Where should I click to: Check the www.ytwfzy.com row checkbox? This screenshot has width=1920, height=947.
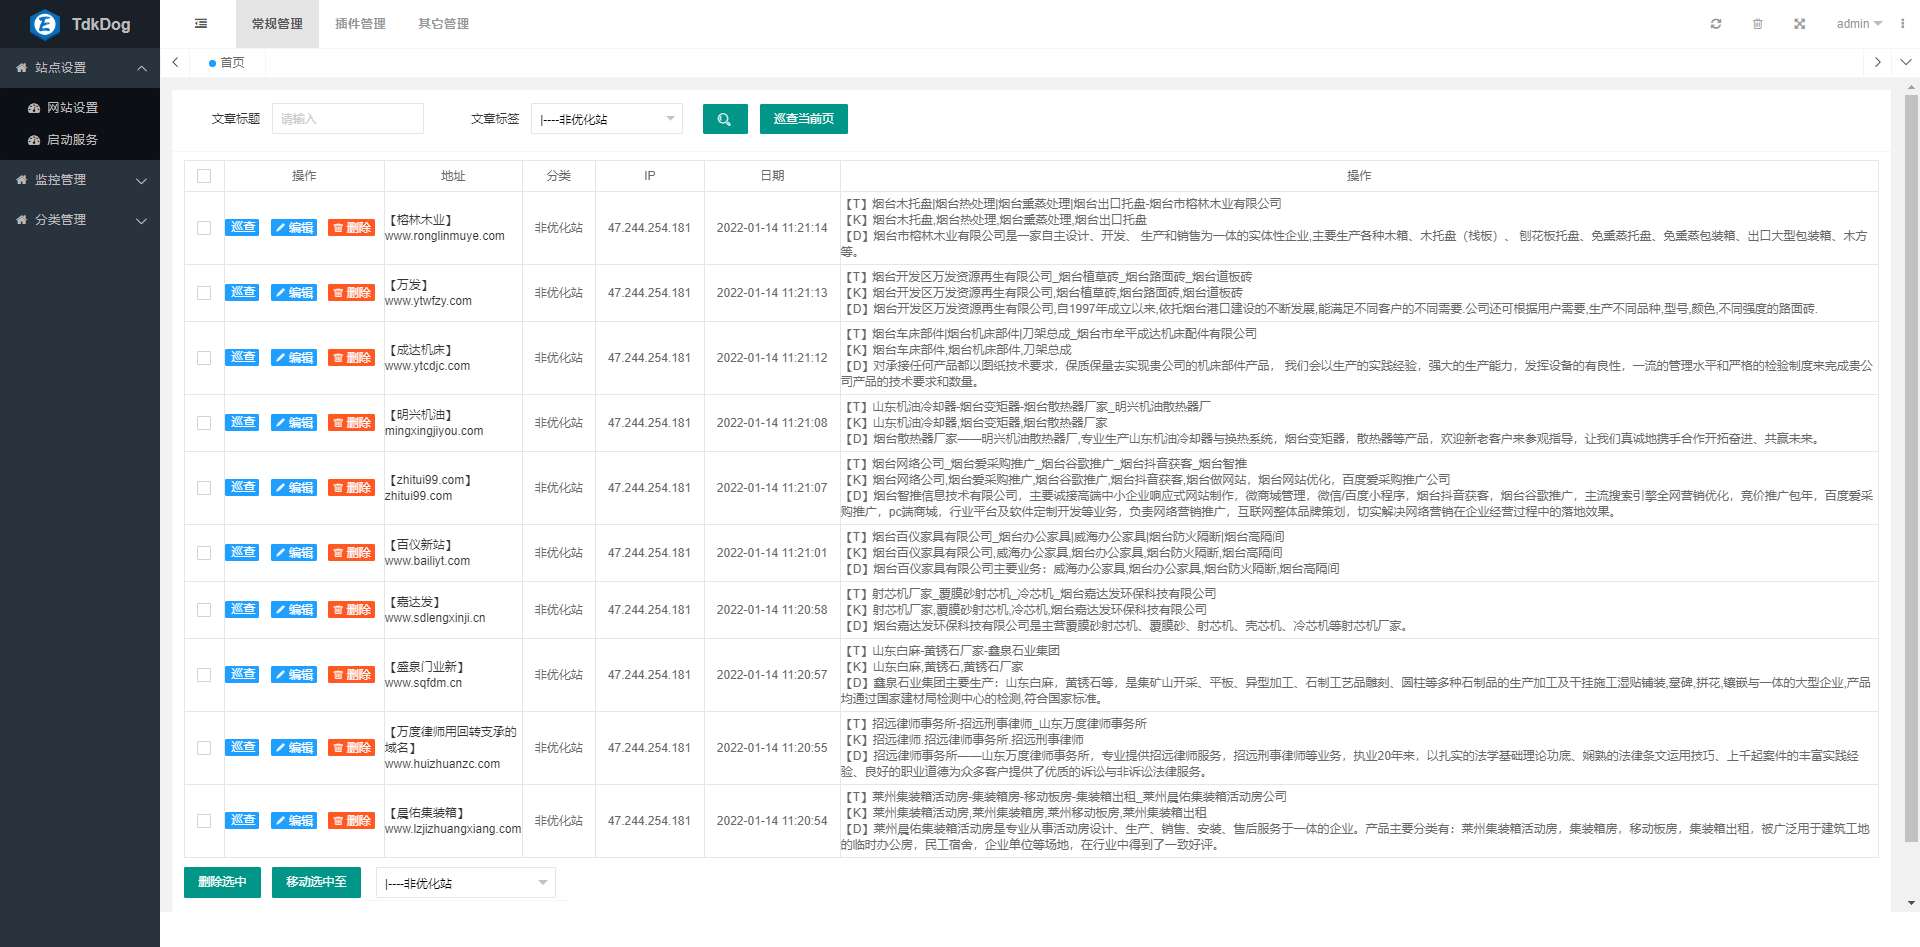point(204,293)
